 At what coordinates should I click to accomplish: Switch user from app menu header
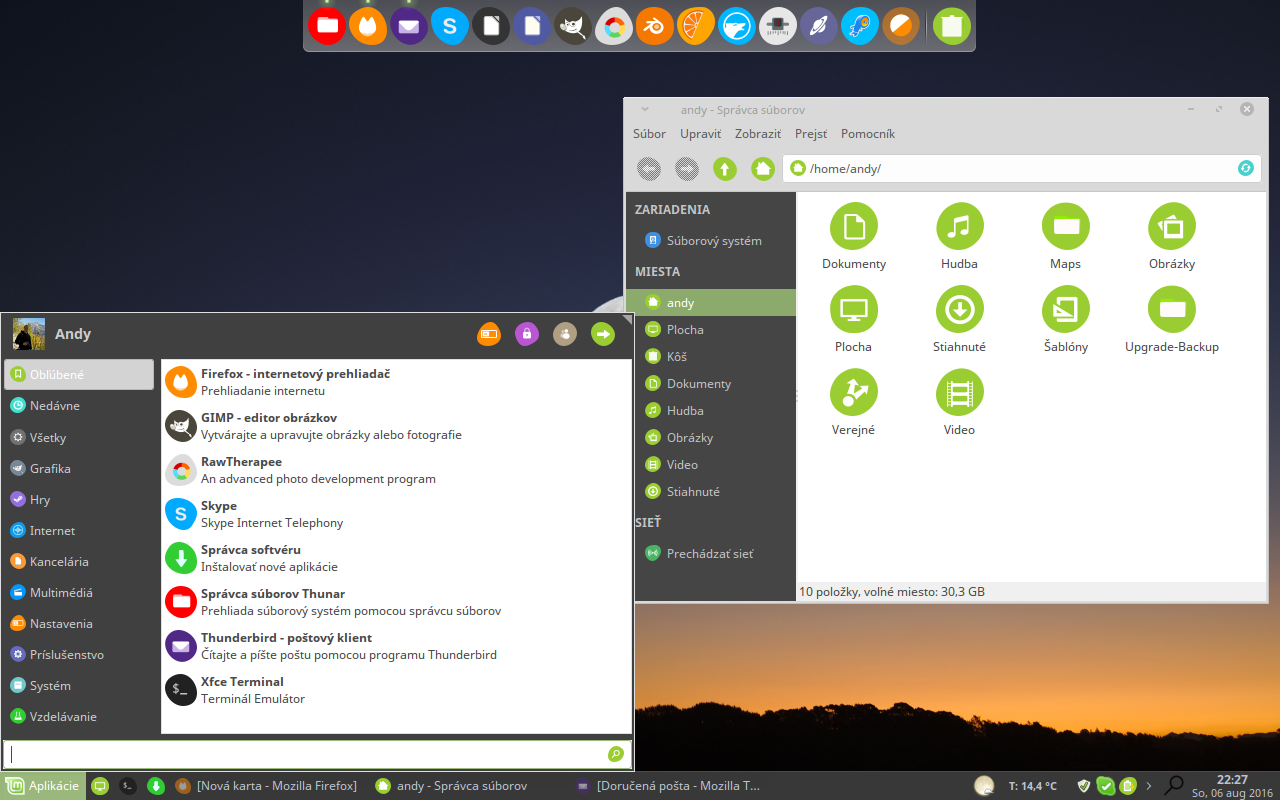[565, 334]
